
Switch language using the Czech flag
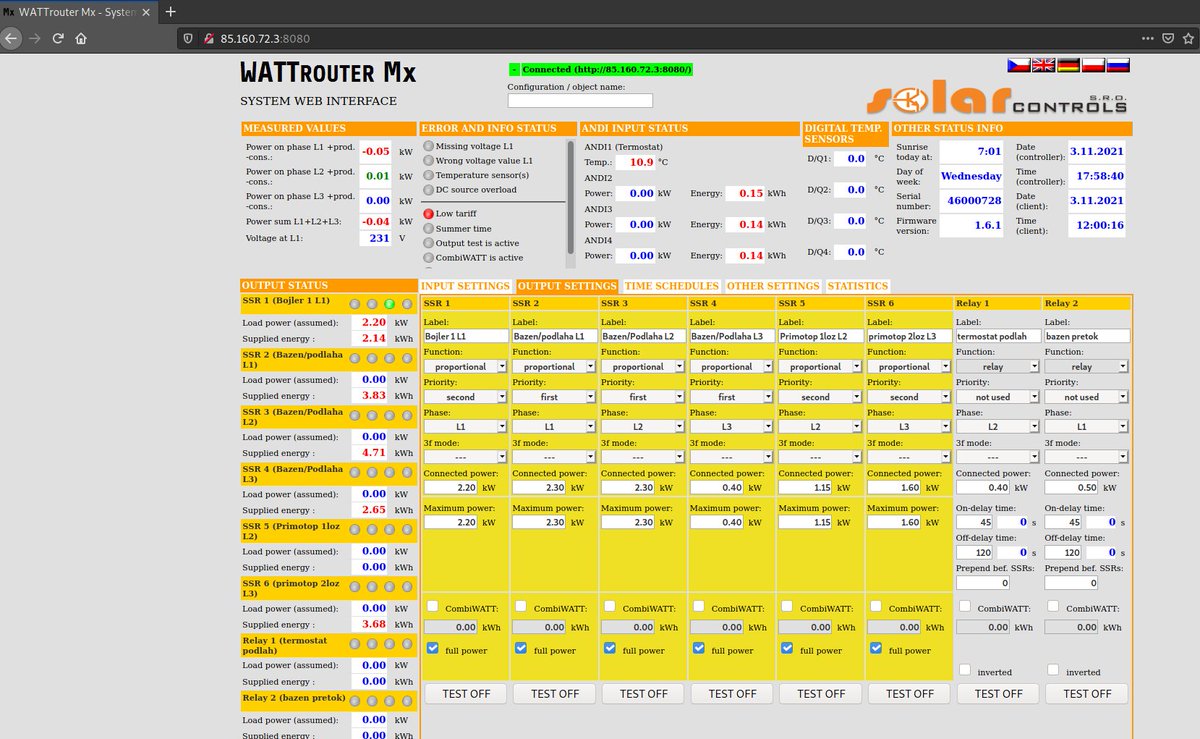(x=1019, y=65)
